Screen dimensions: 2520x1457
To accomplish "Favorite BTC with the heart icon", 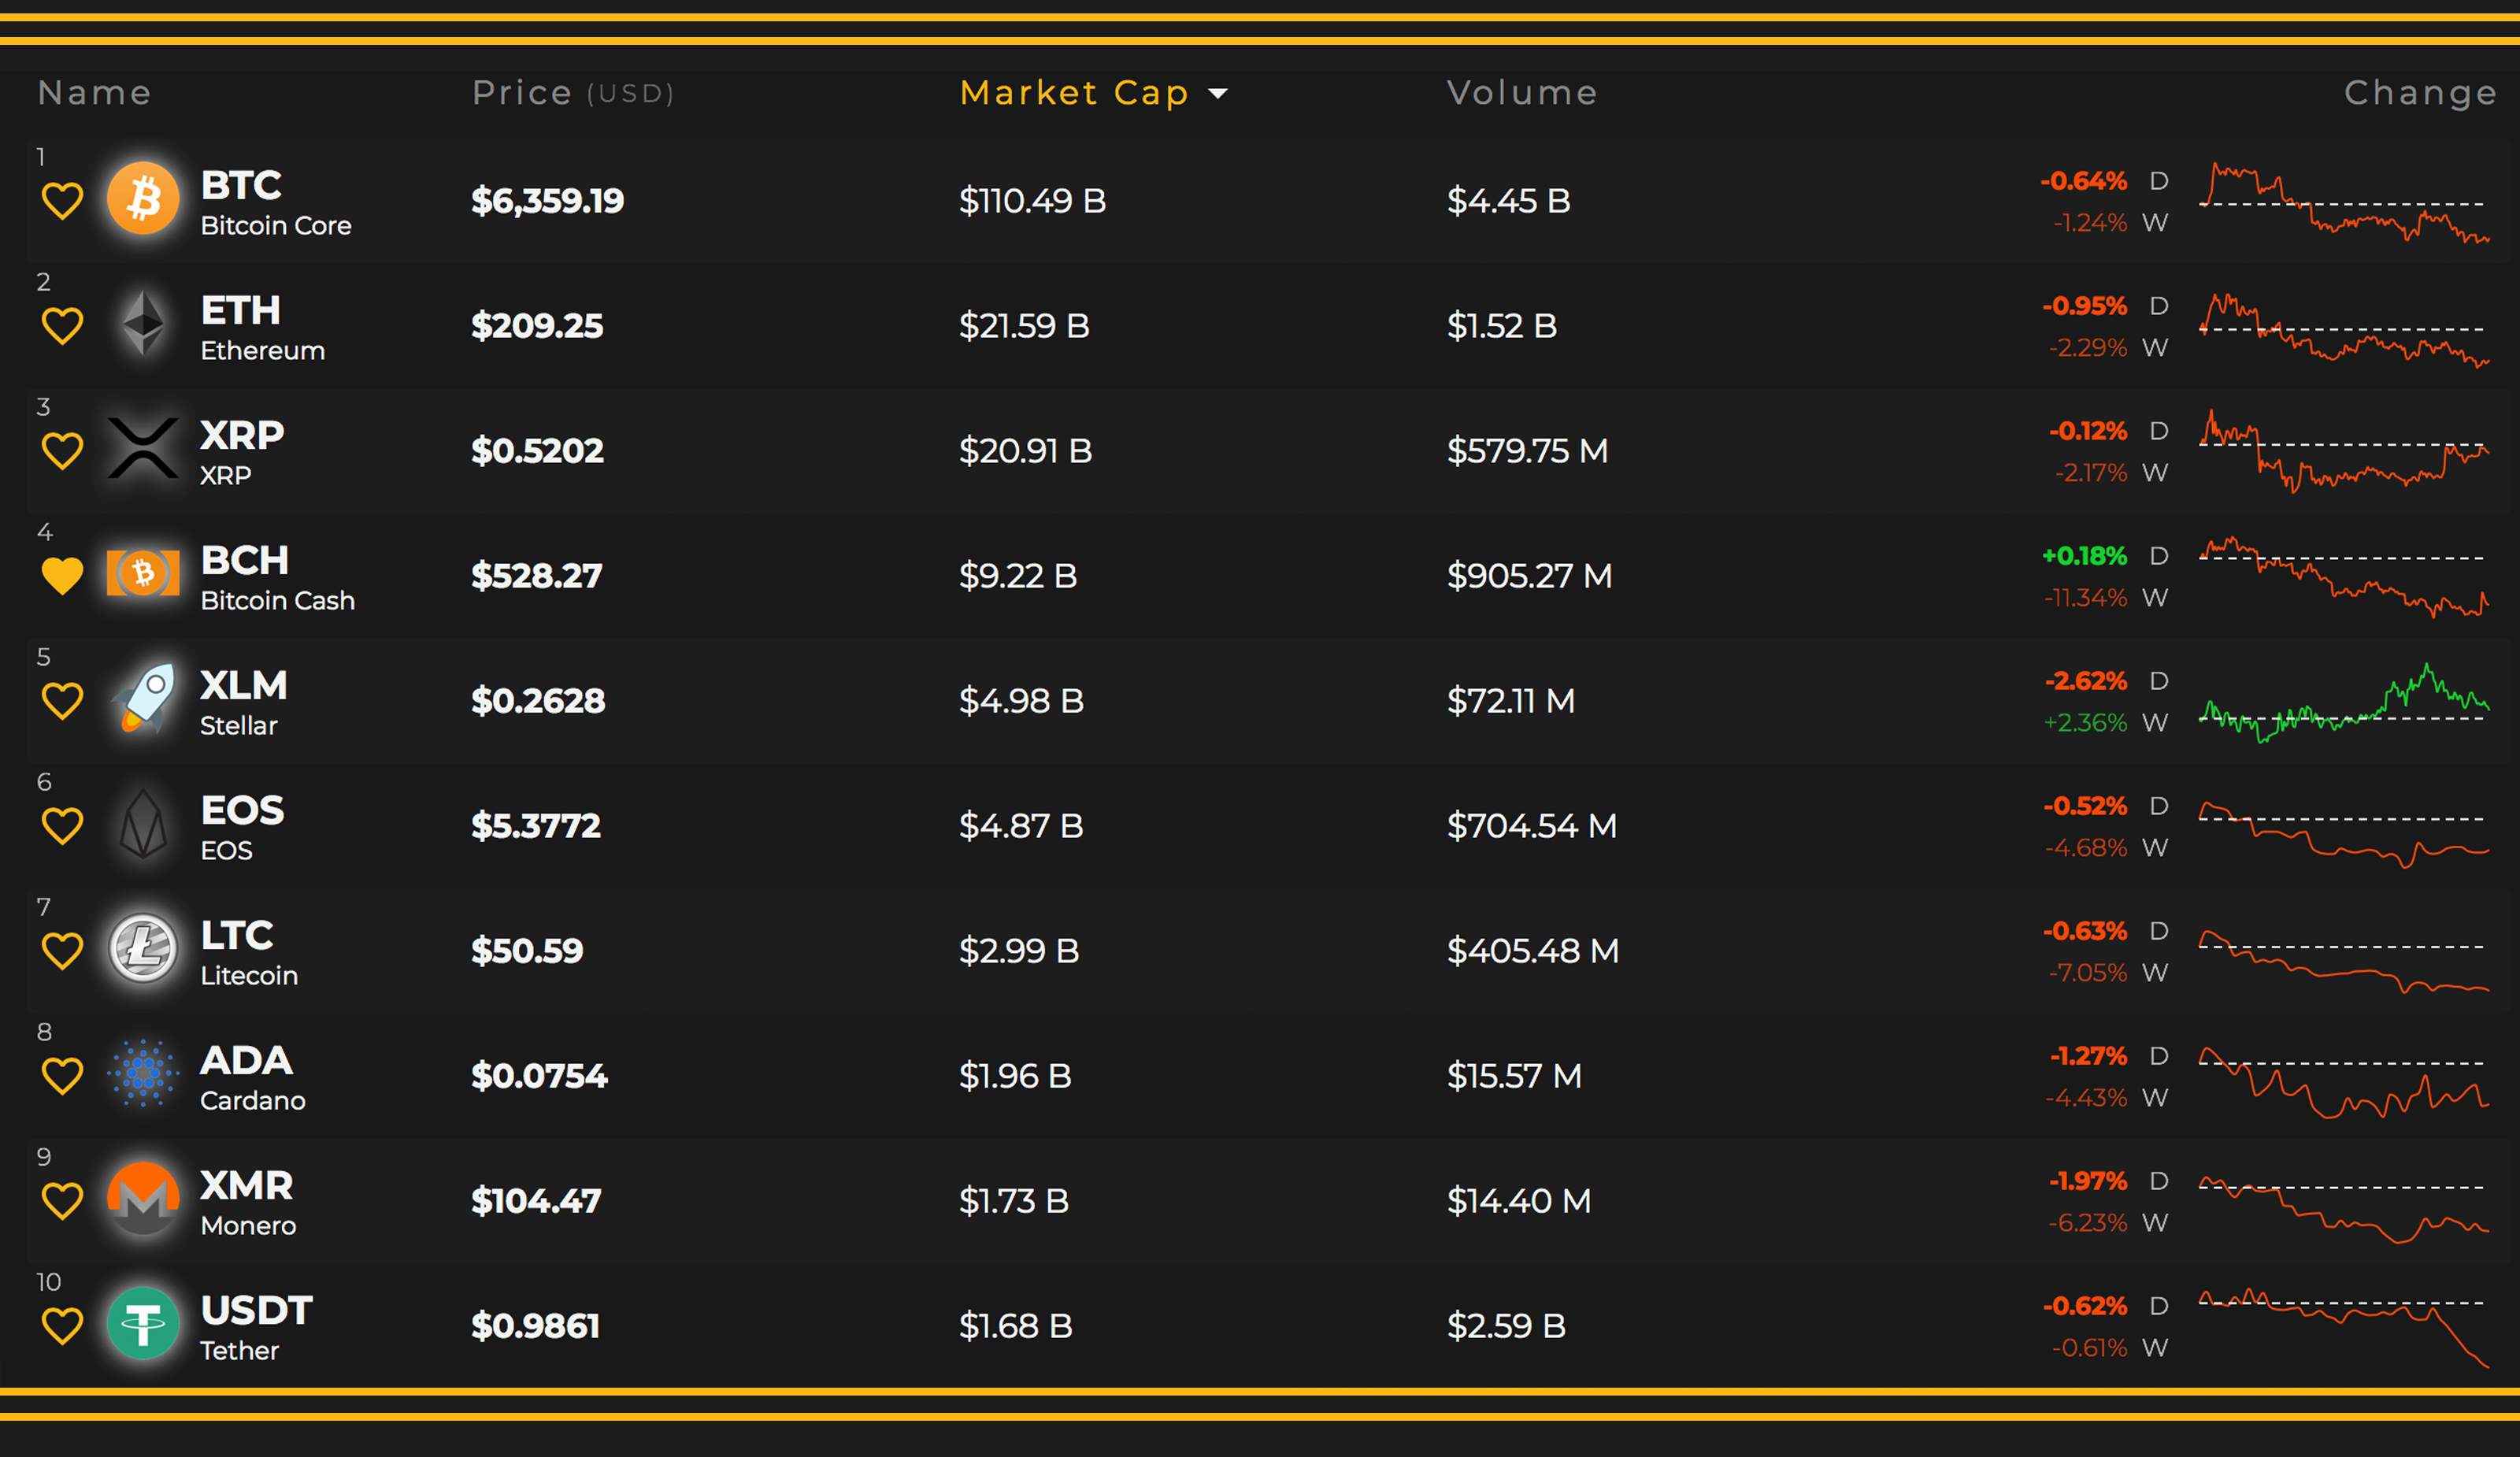I will [62, 201].
